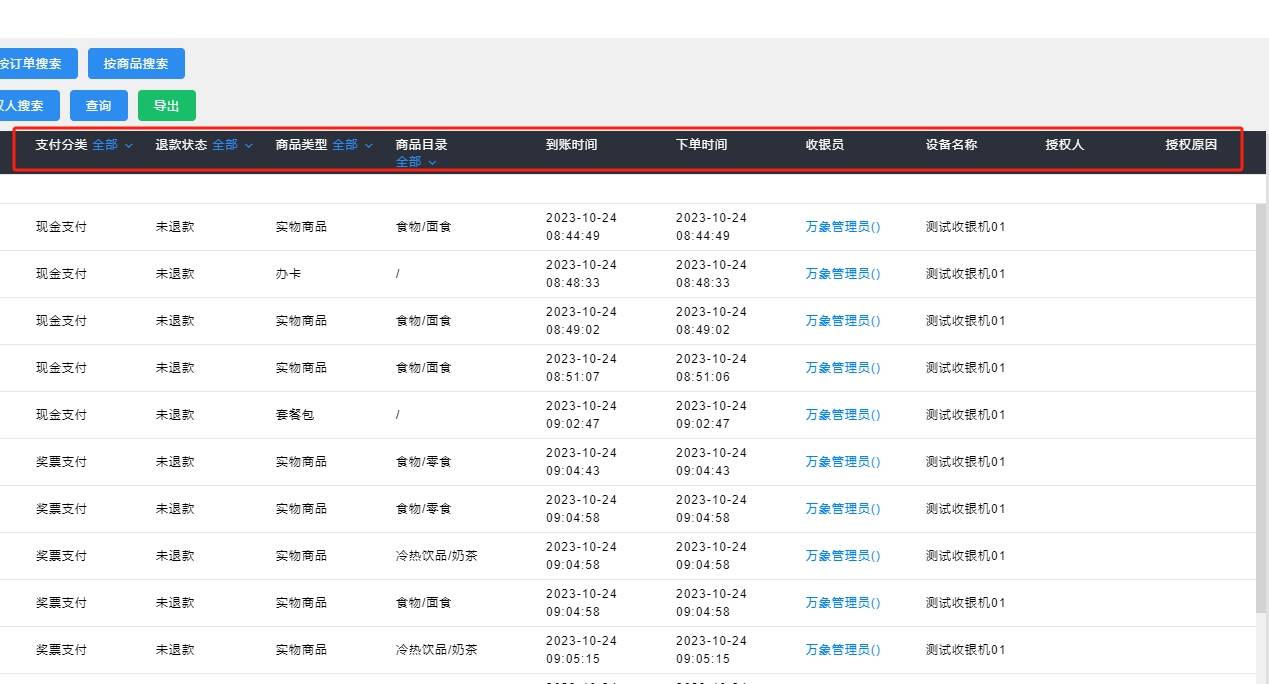1269x684 pixels.
Task: Open 万象管理员() link in 08:44:49 row
Action: click(x=843, y=227)
